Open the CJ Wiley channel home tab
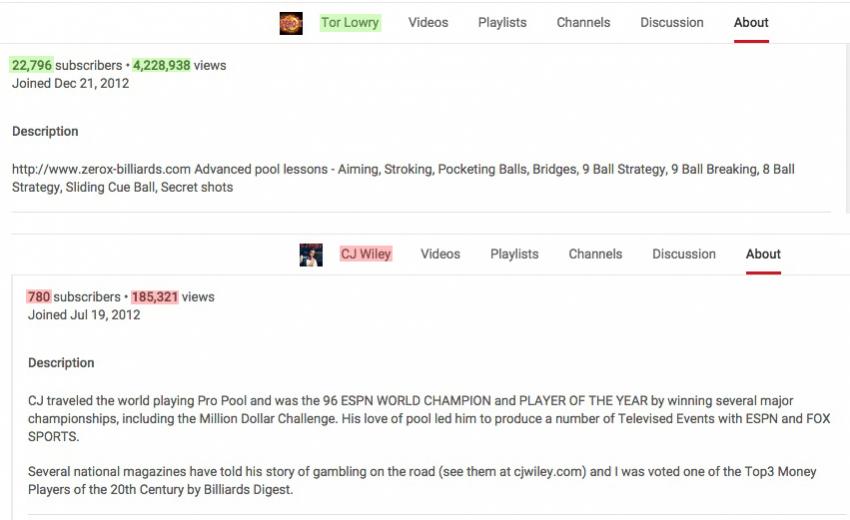The image size is (850, 520). coord(366,254)
